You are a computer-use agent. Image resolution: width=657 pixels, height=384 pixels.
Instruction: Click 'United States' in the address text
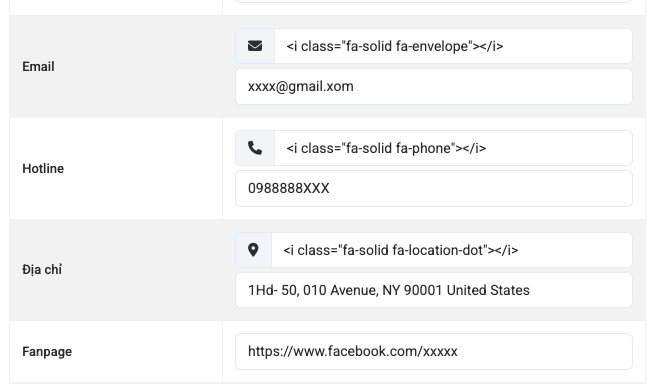pos(488,290)
